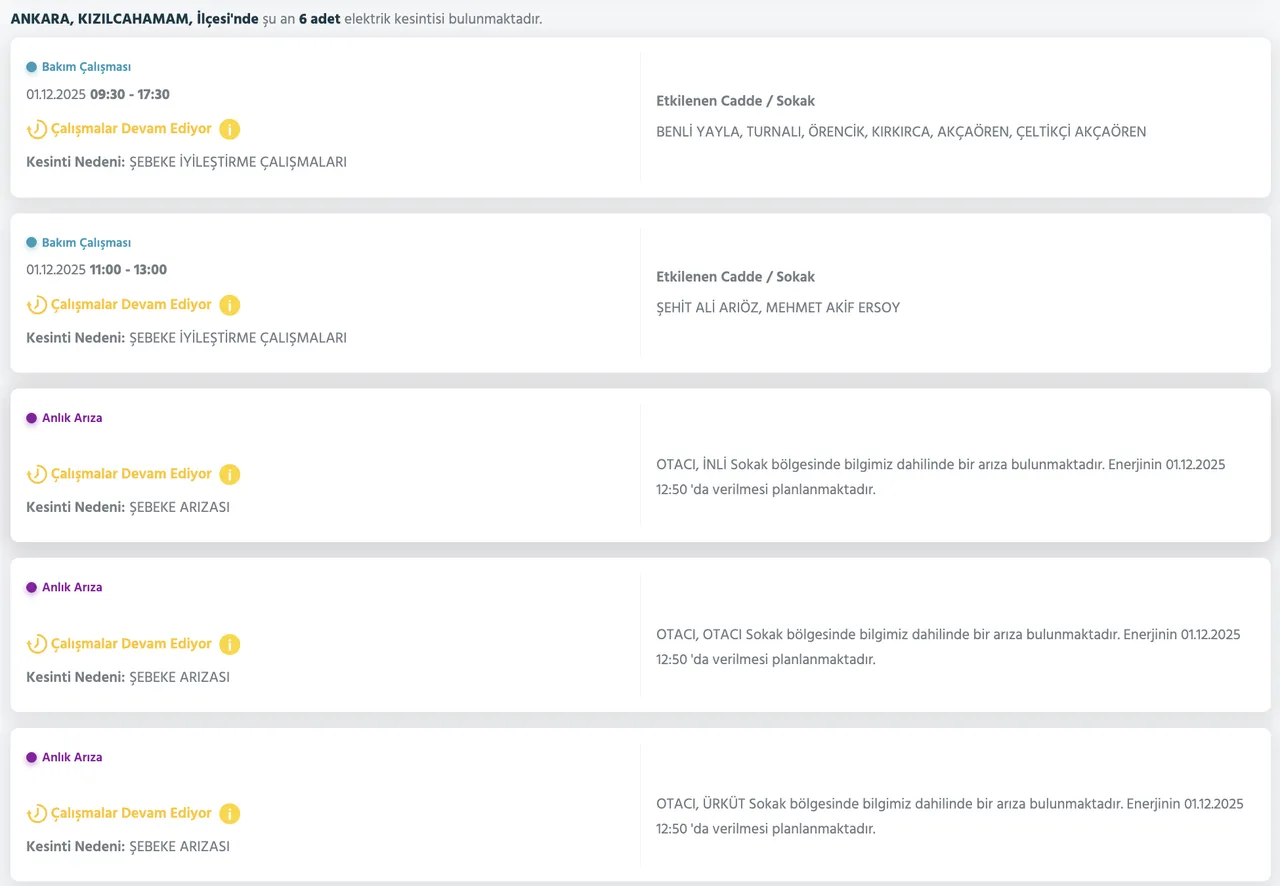Click clock icon in the 09:30 - 17:30 card
Screen dimensions: 1280x886
tap(37, 129)
